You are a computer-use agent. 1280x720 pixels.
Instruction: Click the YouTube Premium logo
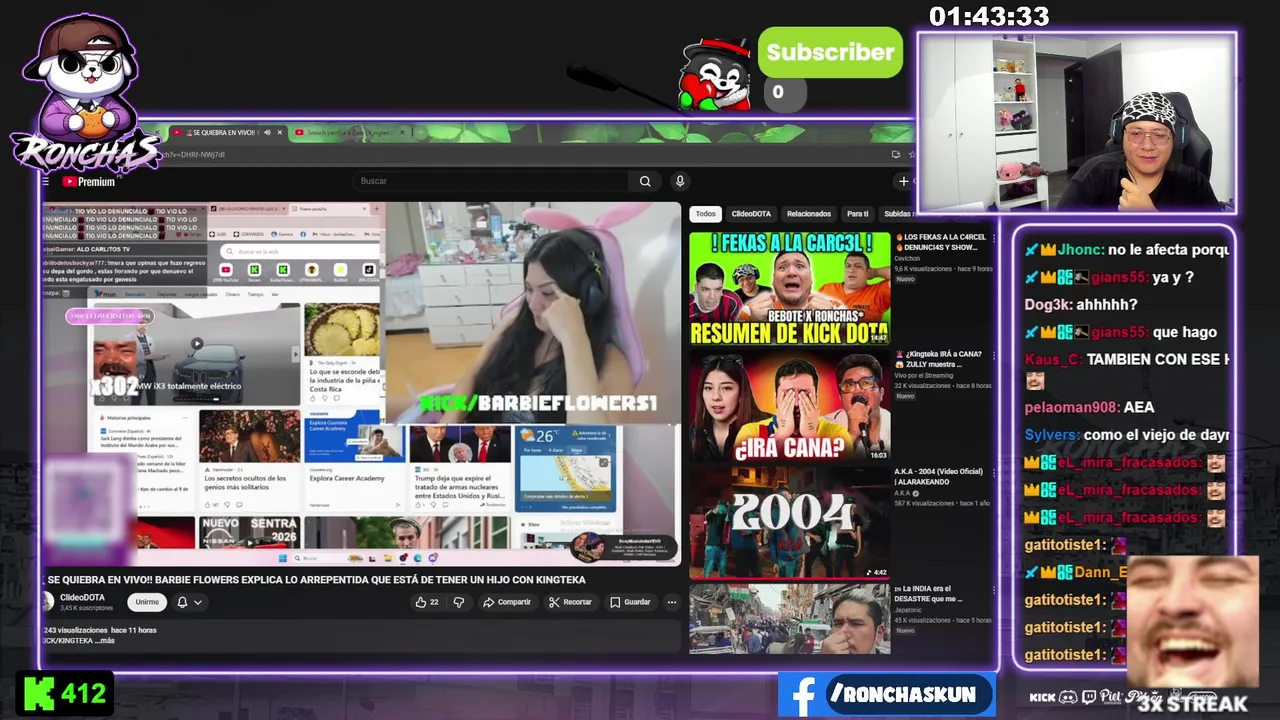89,182
